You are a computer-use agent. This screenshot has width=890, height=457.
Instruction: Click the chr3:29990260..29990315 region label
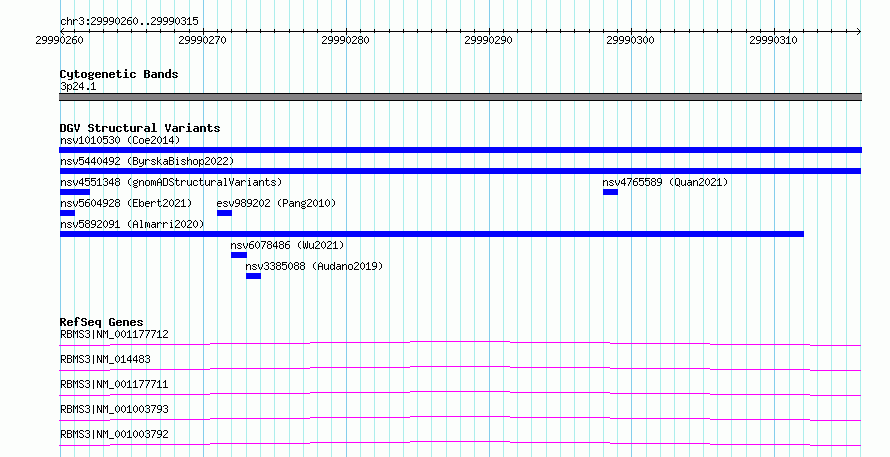pyautogui.click(x=129, y=22)
